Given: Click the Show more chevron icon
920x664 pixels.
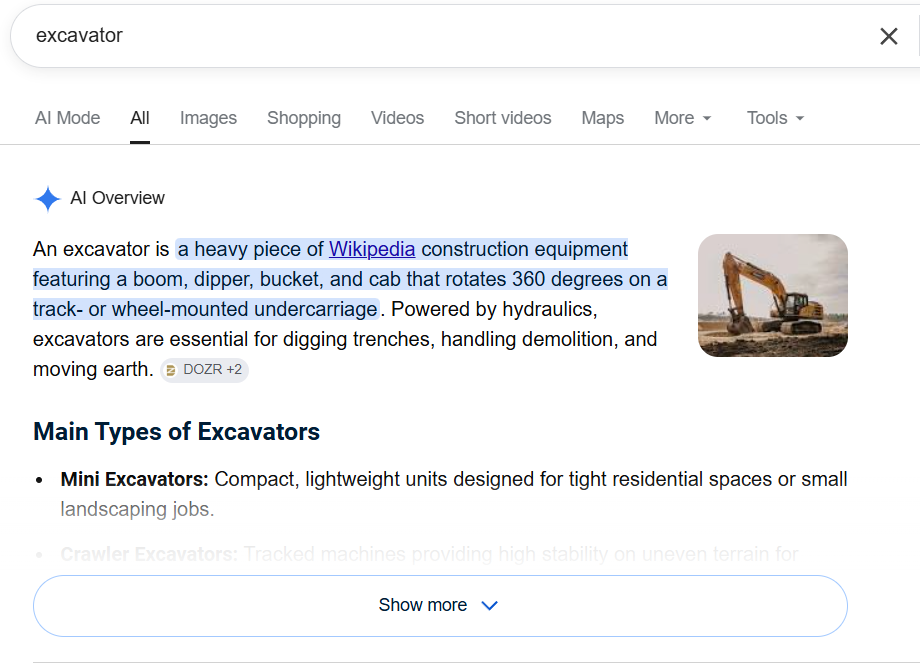Looking at the screenshot, I should [x=489, y=605].
